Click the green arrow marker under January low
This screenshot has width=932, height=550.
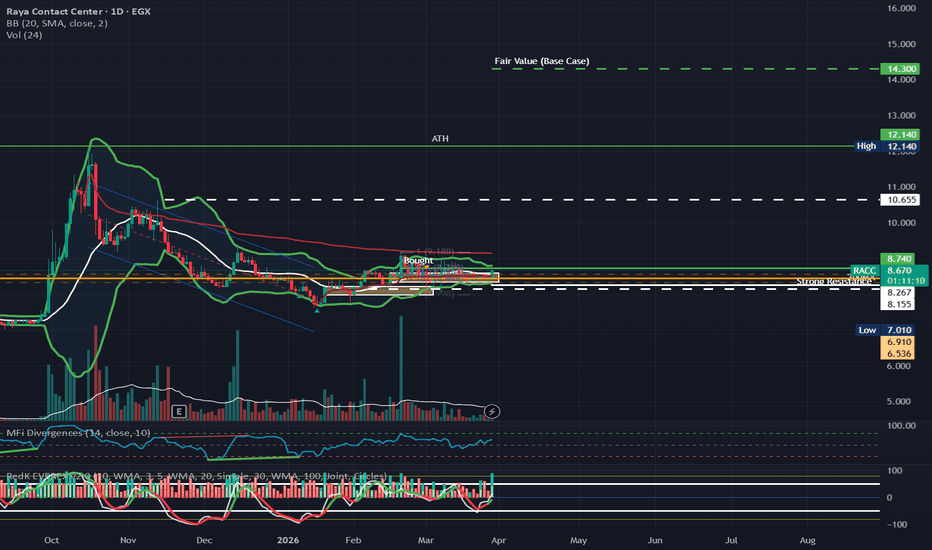318,310
